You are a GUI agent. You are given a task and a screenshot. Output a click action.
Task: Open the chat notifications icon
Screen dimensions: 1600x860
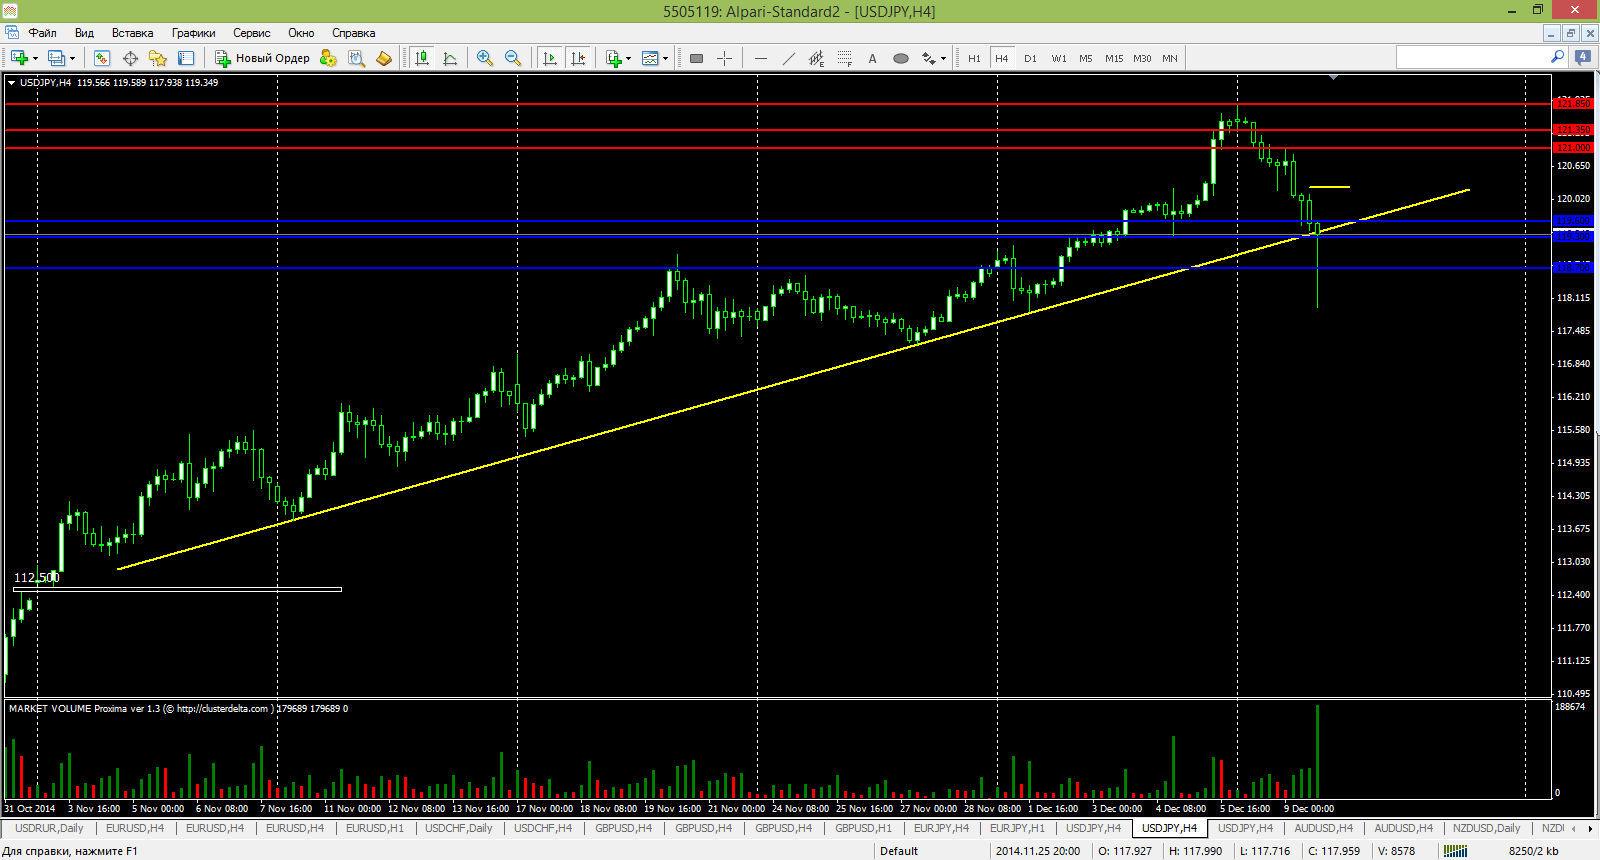(x=1583, y=57)
